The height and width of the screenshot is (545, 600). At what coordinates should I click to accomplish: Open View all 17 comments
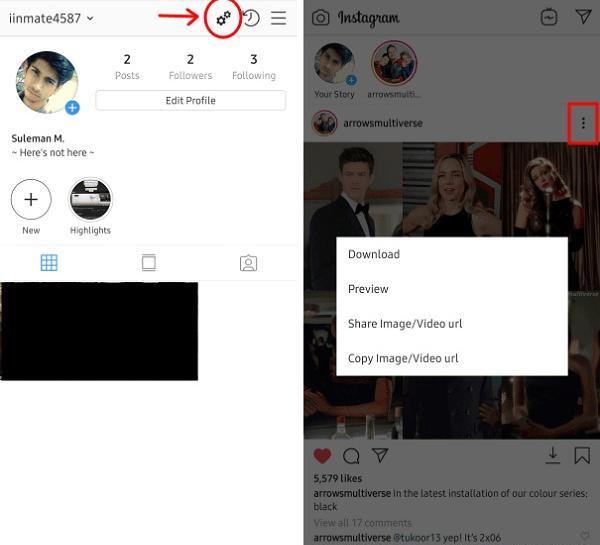pos(362,523)
